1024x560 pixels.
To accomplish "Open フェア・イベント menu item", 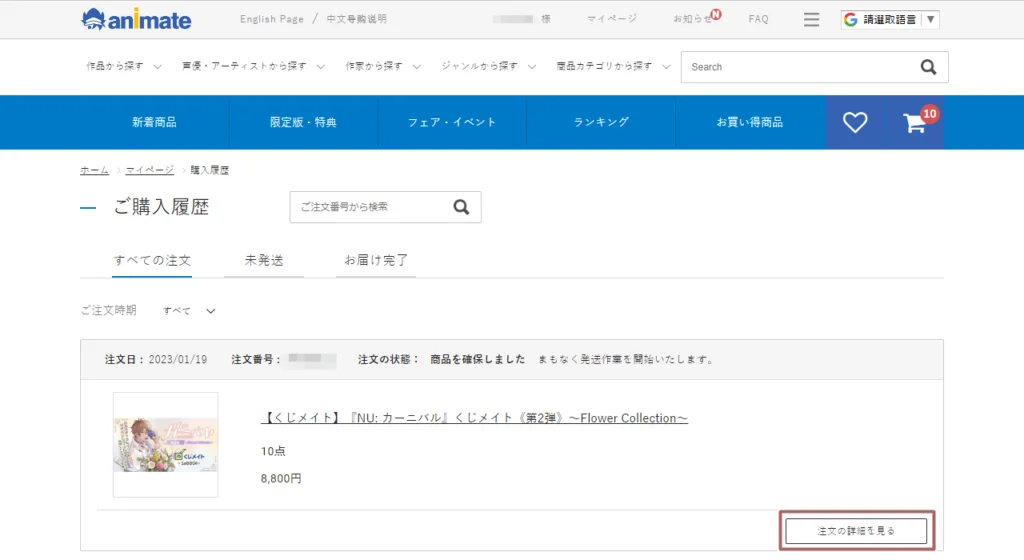I will (452, 122).
